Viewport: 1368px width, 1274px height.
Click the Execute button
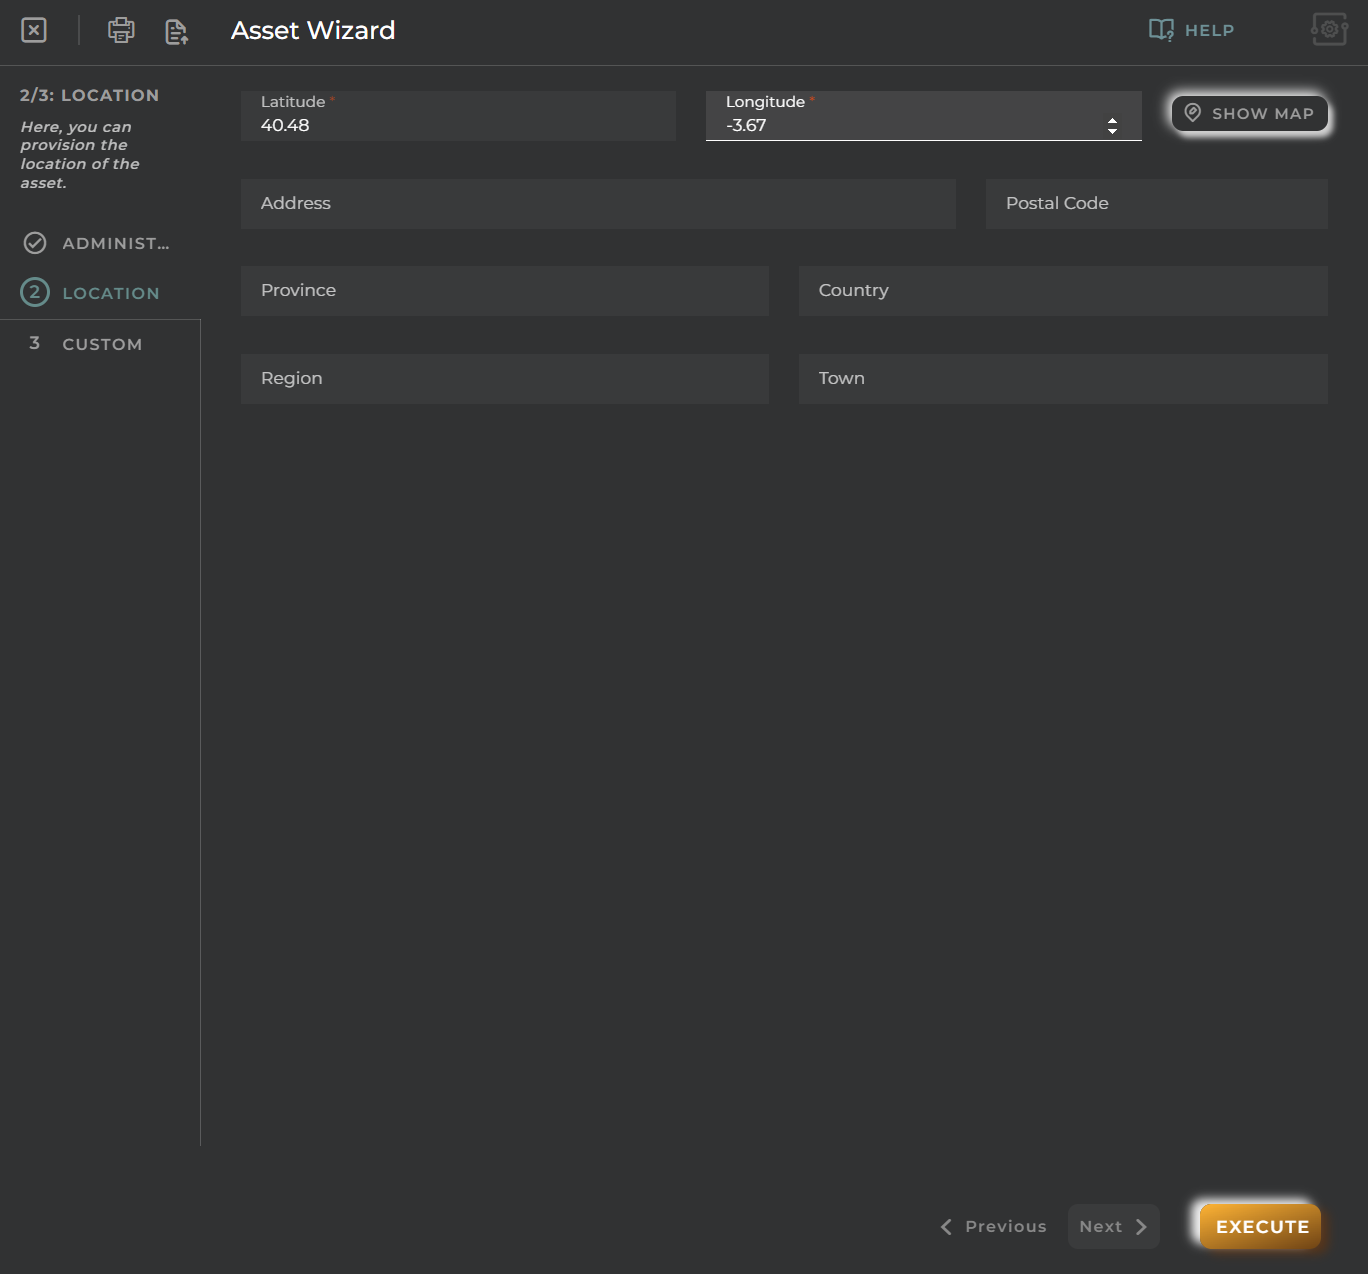[1261, 1227]
